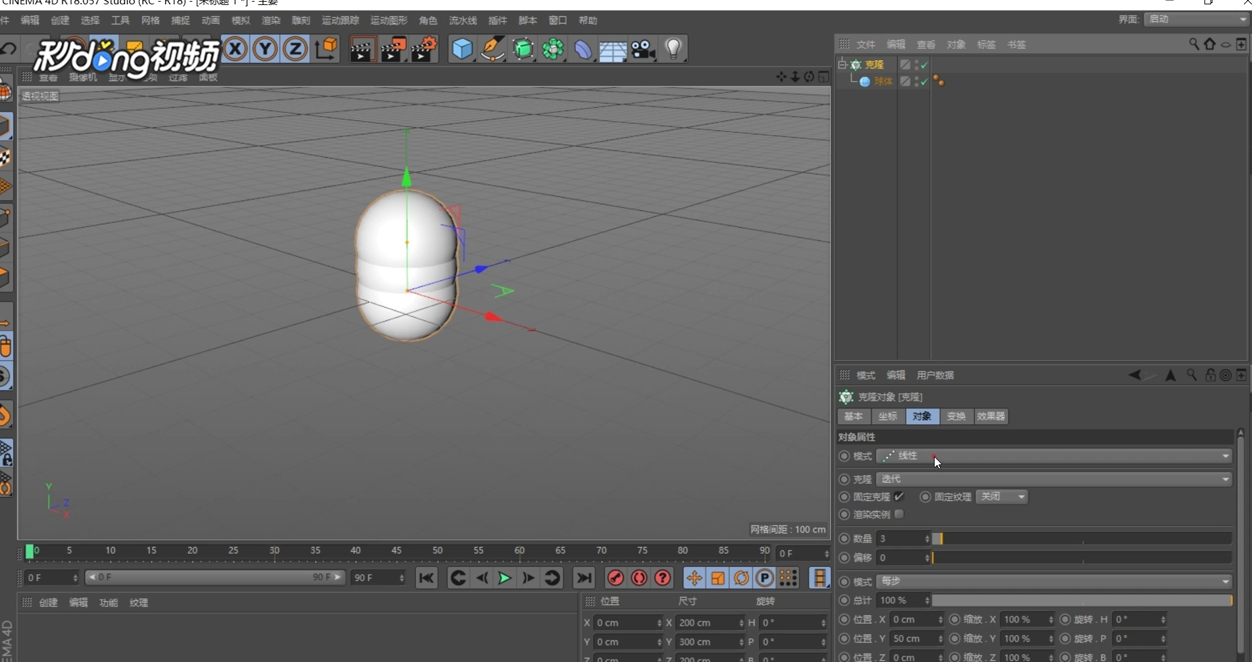Viewport: 1252px width, 662px height.
Task: Open the blue deformer icon
Action: [x=583, y=49]
